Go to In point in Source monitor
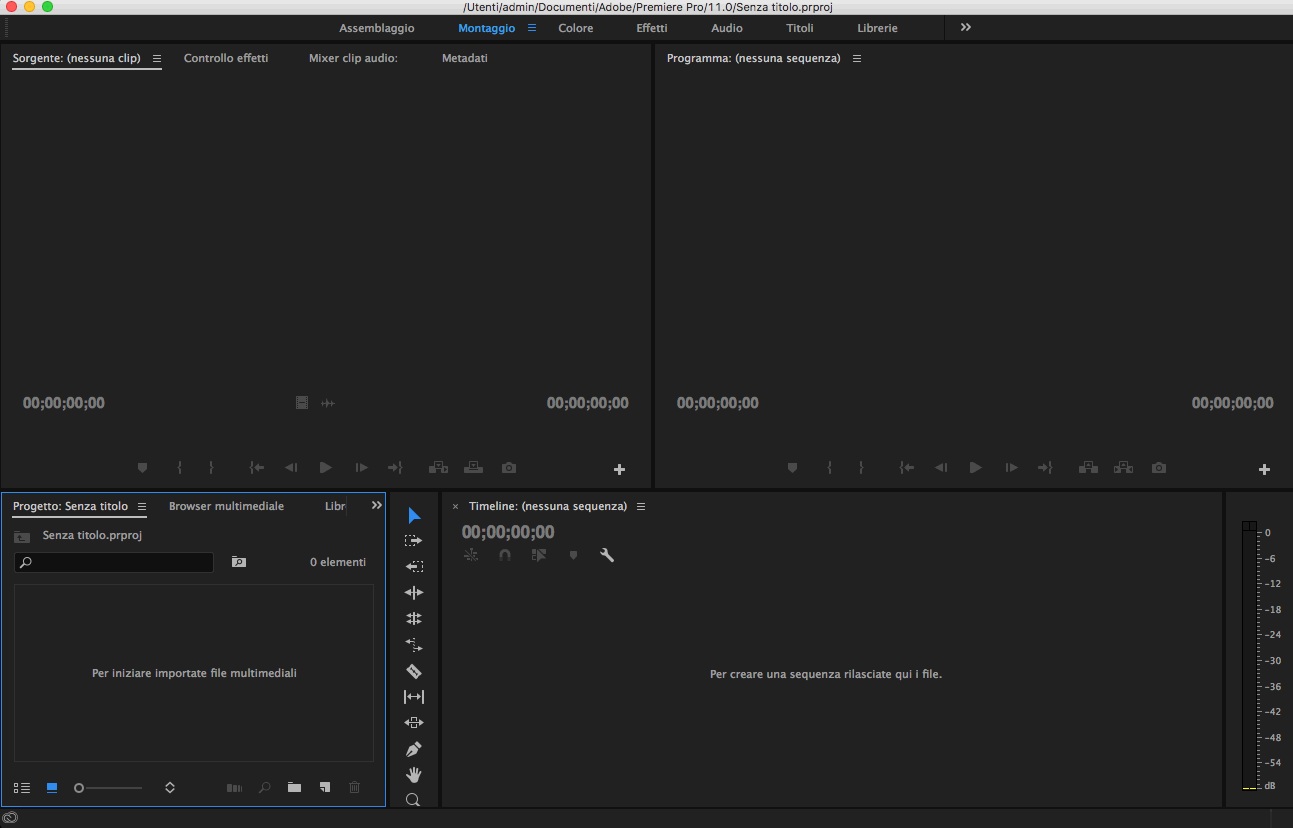This screenshot has height=828, width=1293. 257,467
